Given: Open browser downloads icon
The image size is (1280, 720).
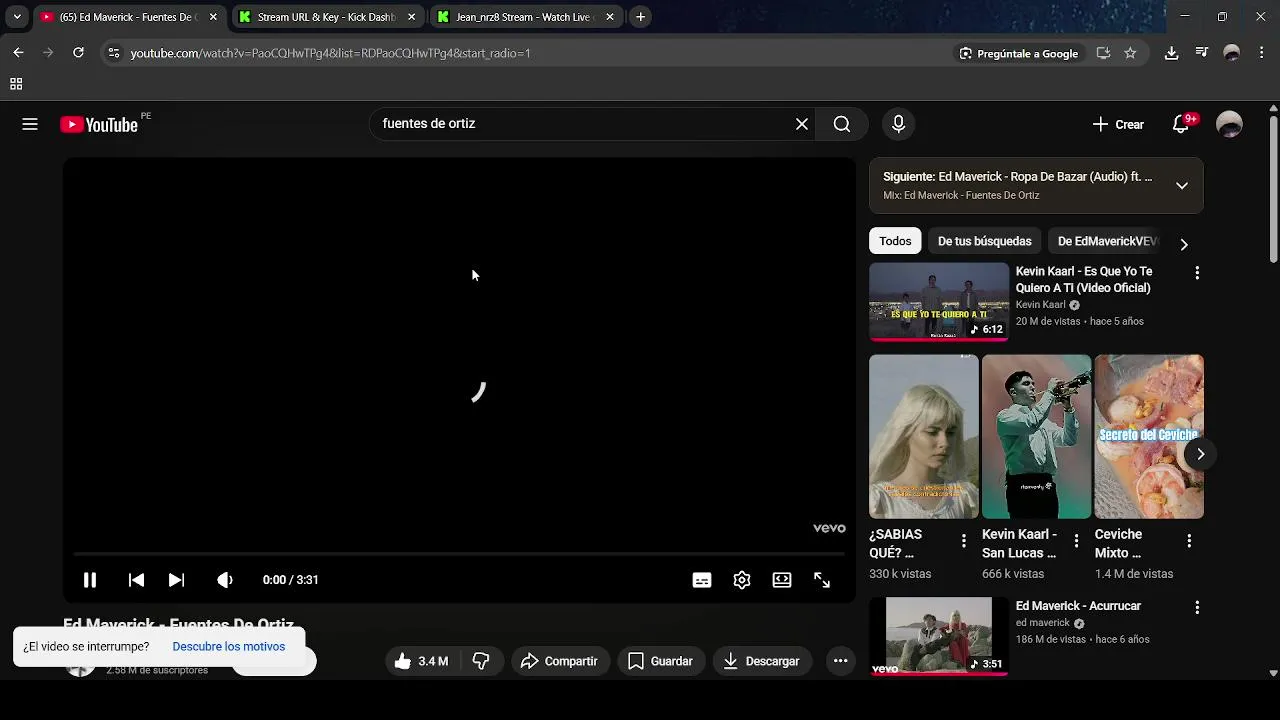Looking at the screenshot, I should click(1171, 53).
